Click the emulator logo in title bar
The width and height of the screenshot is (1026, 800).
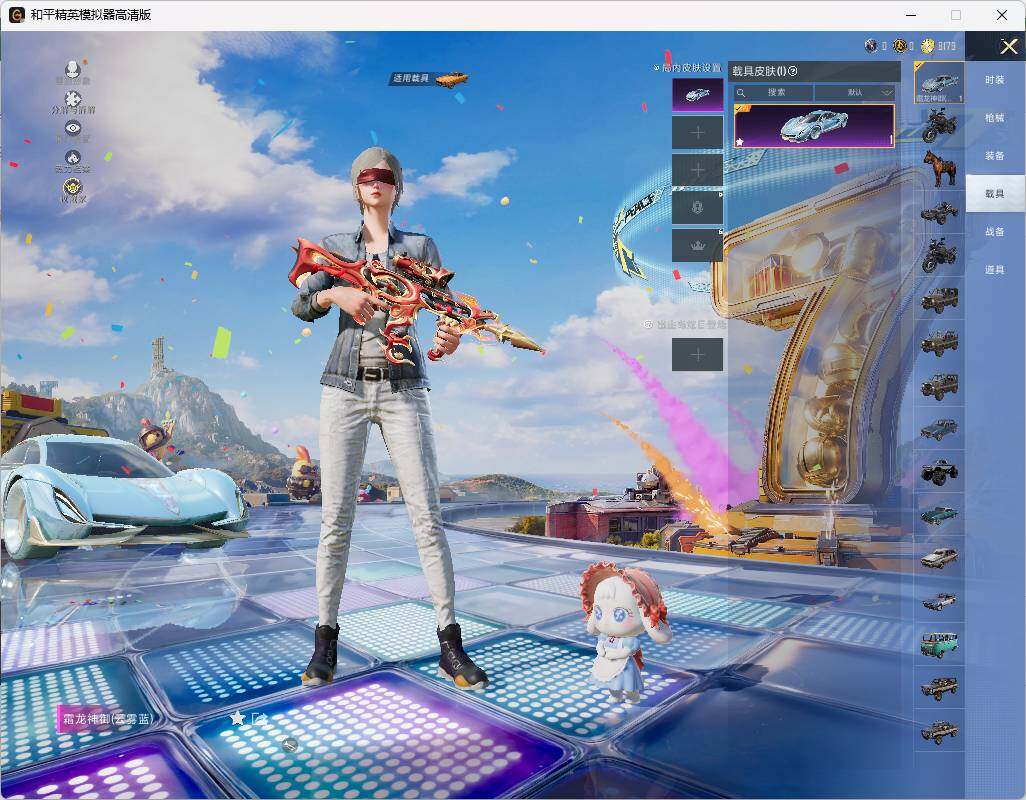click(x=16, y=14)
